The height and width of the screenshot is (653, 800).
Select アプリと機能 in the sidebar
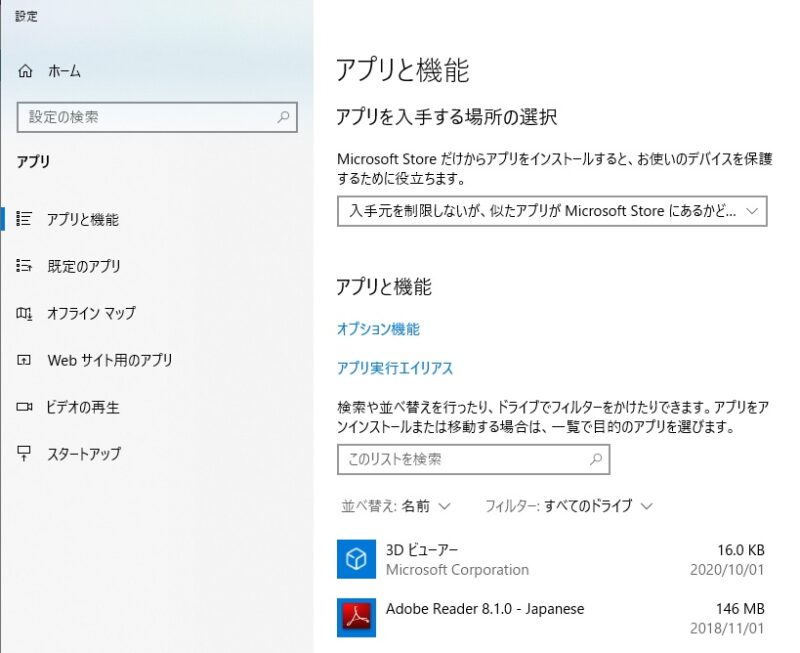[x=83, y=219]
